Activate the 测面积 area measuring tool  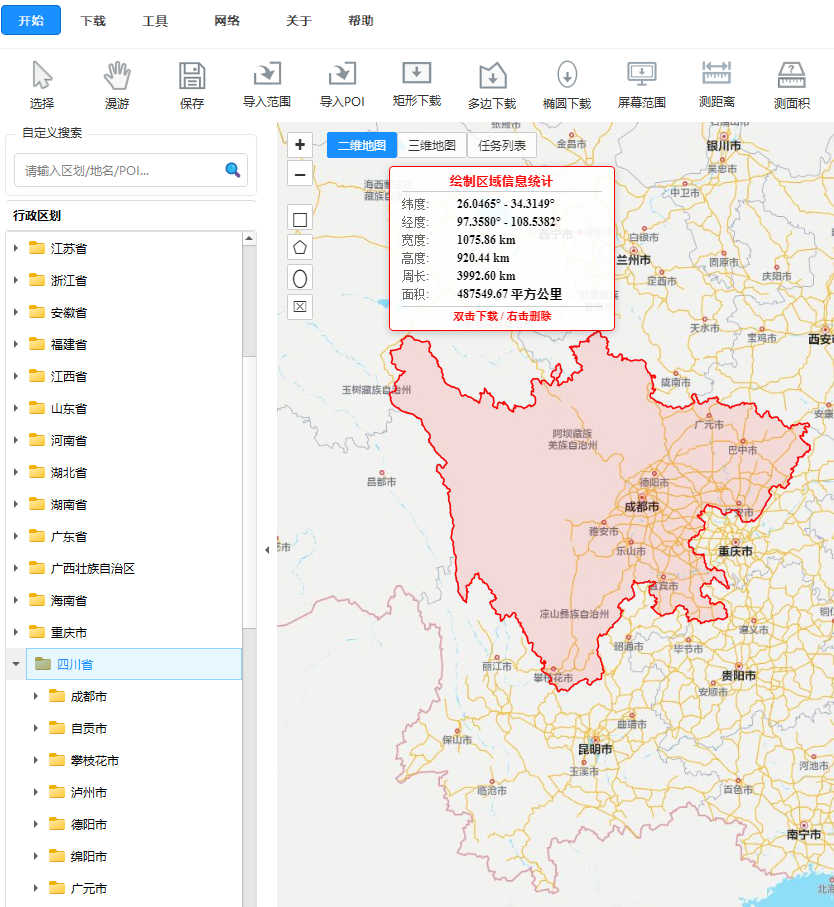pyautogui.click(x=792, y=85)
